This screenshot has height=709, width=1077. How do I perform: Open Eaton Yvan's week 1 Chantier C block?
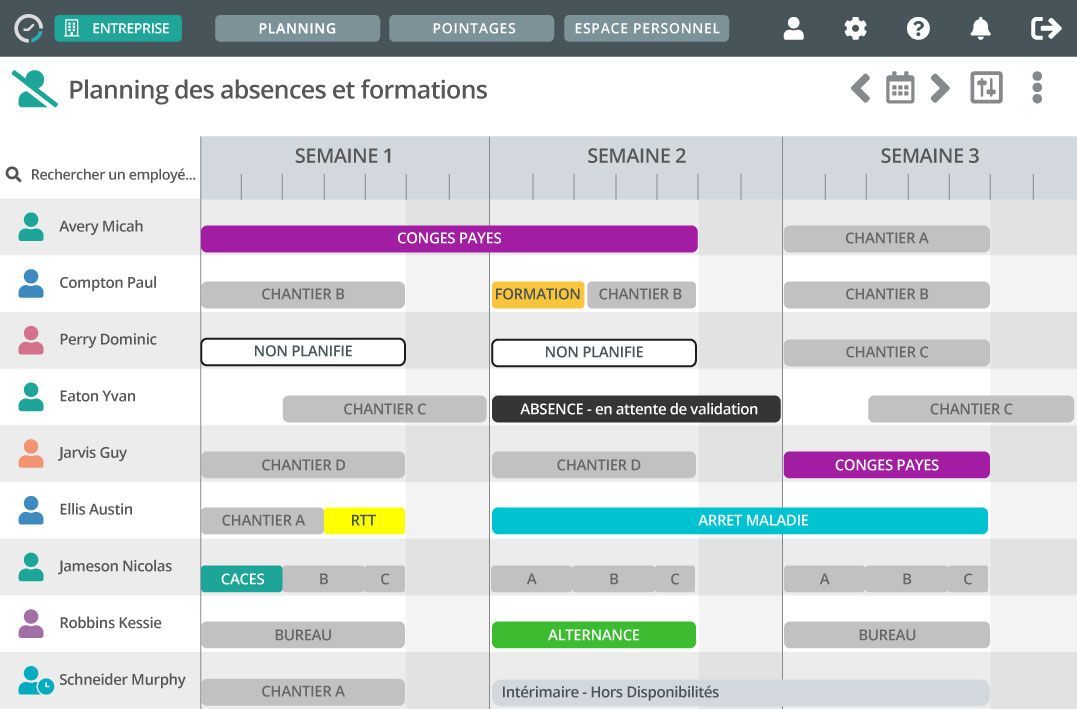385,409
